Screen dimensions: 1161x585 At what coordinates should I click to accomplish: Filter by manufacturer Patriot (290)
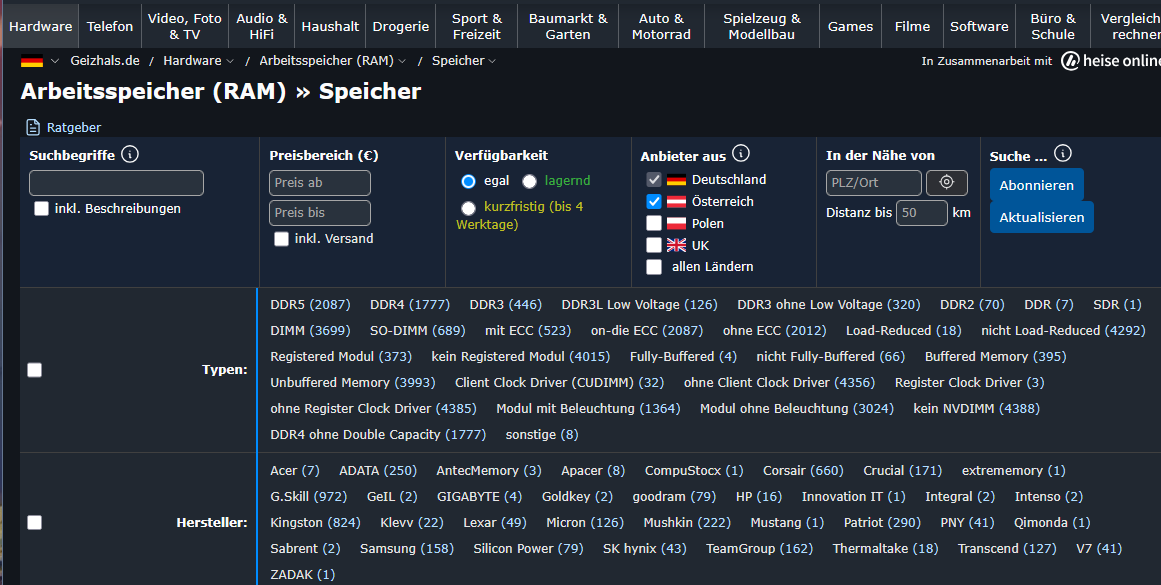882,522
